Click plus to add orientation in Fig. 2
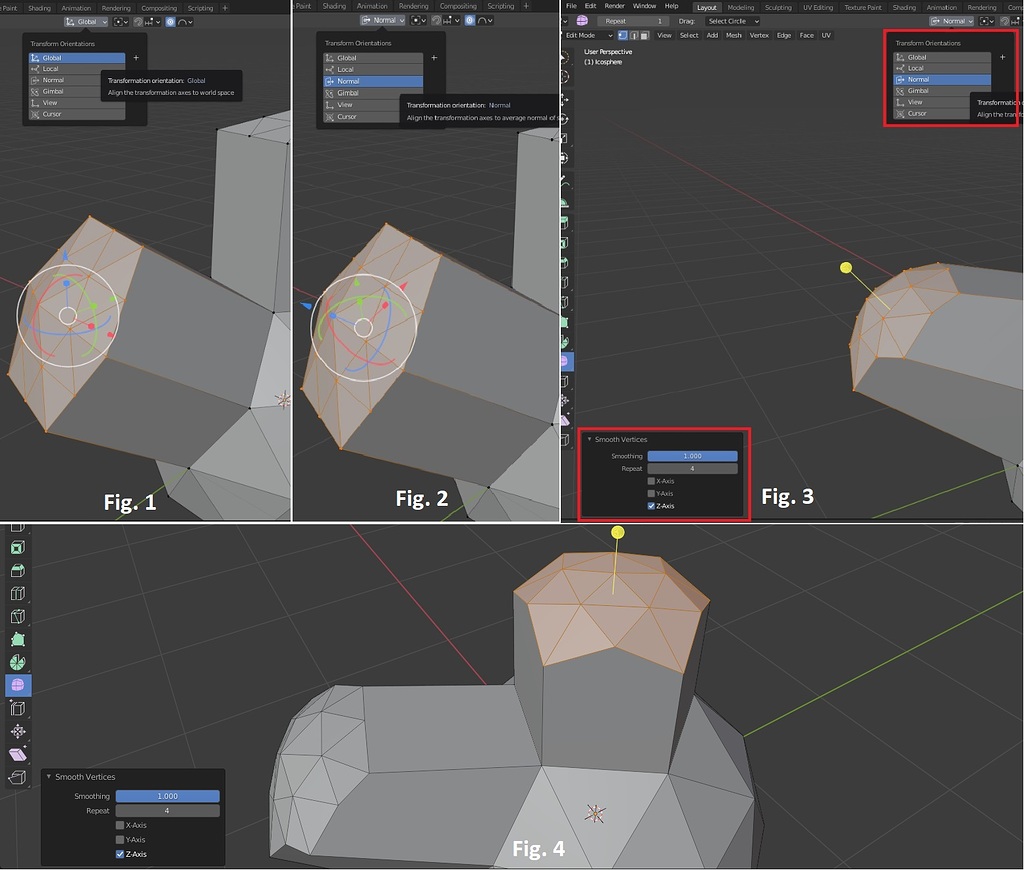1024x870 pixels. [x=434, y=57]
